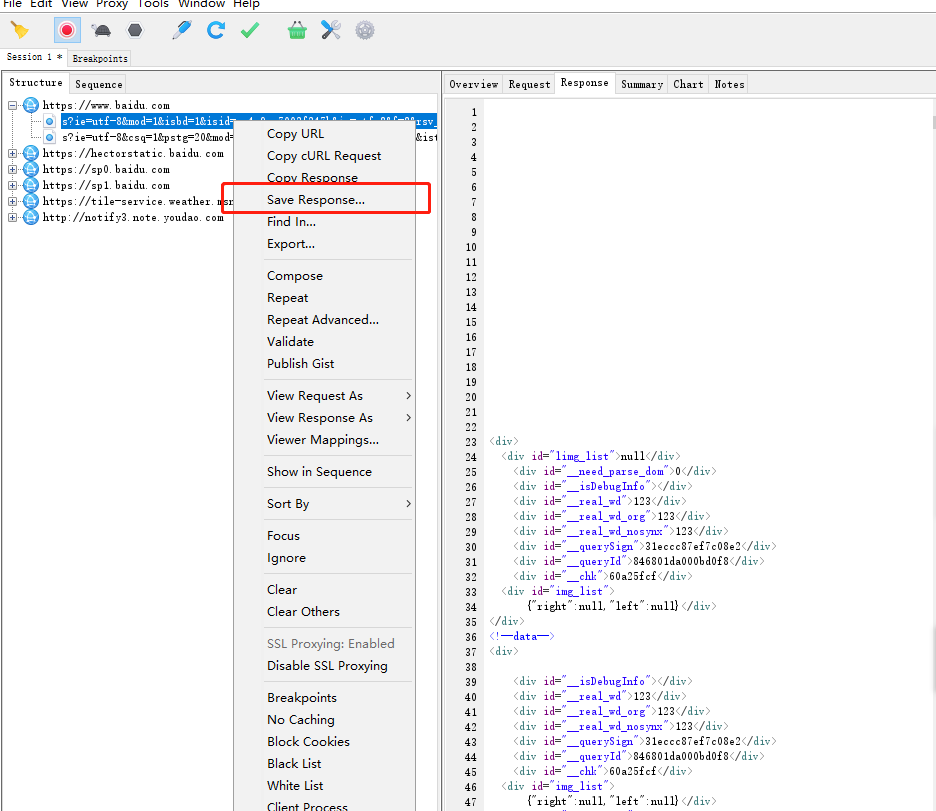Choose Clear Others menu item
The image size is (936, 811).
(324, 612)
